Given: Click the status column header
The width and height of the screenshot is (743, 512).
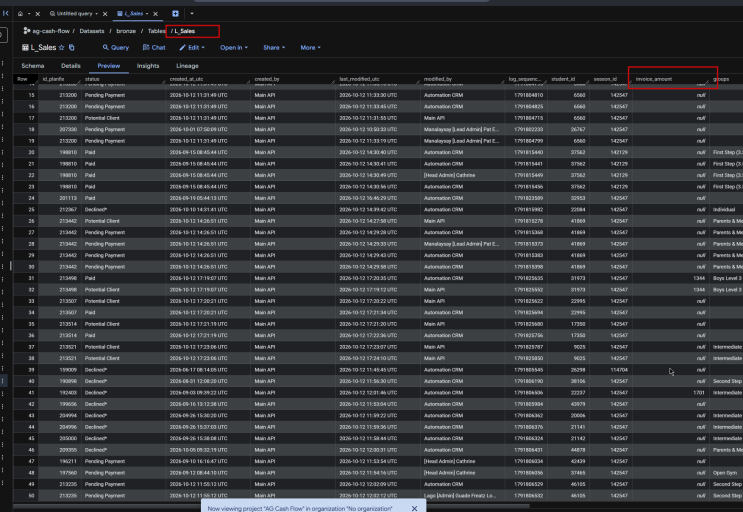Looking at the screenshot, I should [123, 79].
